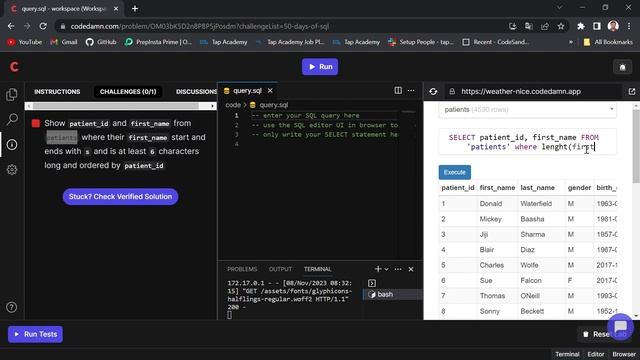Open All Bookmarks folder
The height and width of the screenshot is (360, 640).
[x=608, y=42]
